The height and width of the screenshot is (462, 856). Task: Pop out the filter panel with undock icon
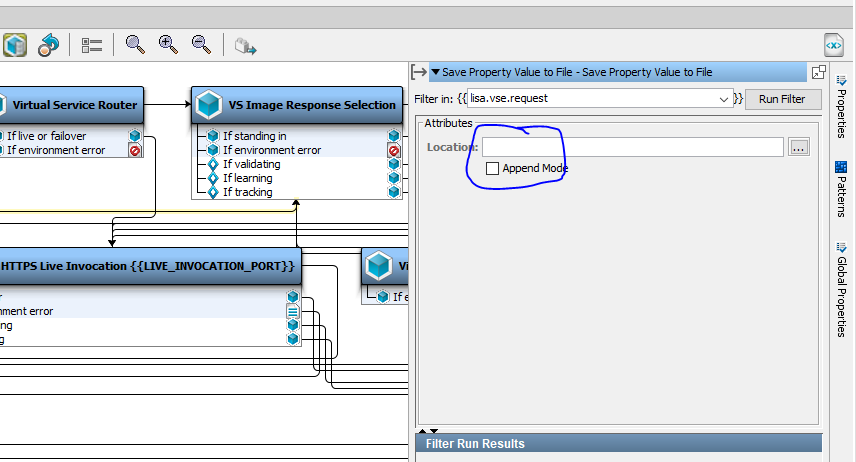[x=817, y=72]
